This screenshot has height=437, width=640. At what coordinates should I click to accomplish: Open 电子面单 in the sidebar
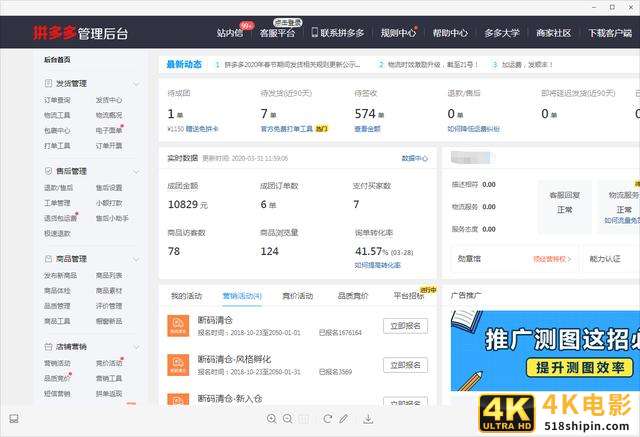pos(109,131)
